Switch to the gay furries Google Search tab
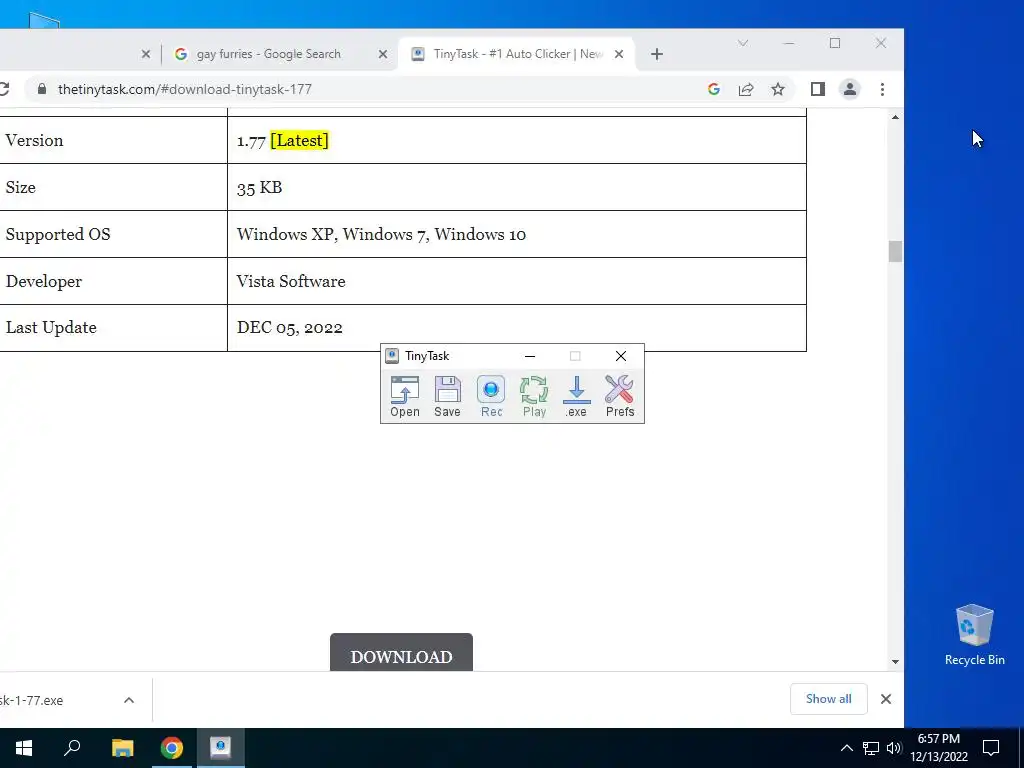 coord(268,54)
